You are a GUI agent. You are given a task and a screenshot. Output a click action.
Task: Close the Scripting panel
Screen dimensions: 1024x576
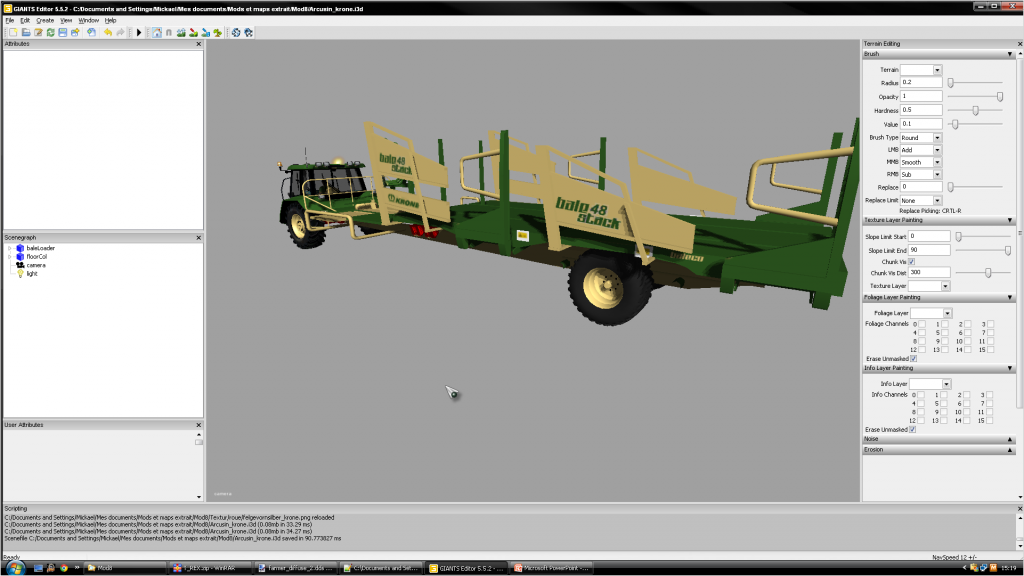click(x=1019, y=508)
